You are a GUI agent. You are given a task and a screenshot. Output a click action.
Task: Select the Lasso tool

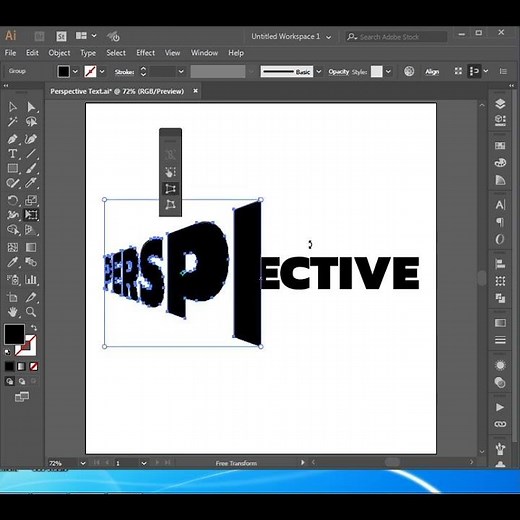31,122
